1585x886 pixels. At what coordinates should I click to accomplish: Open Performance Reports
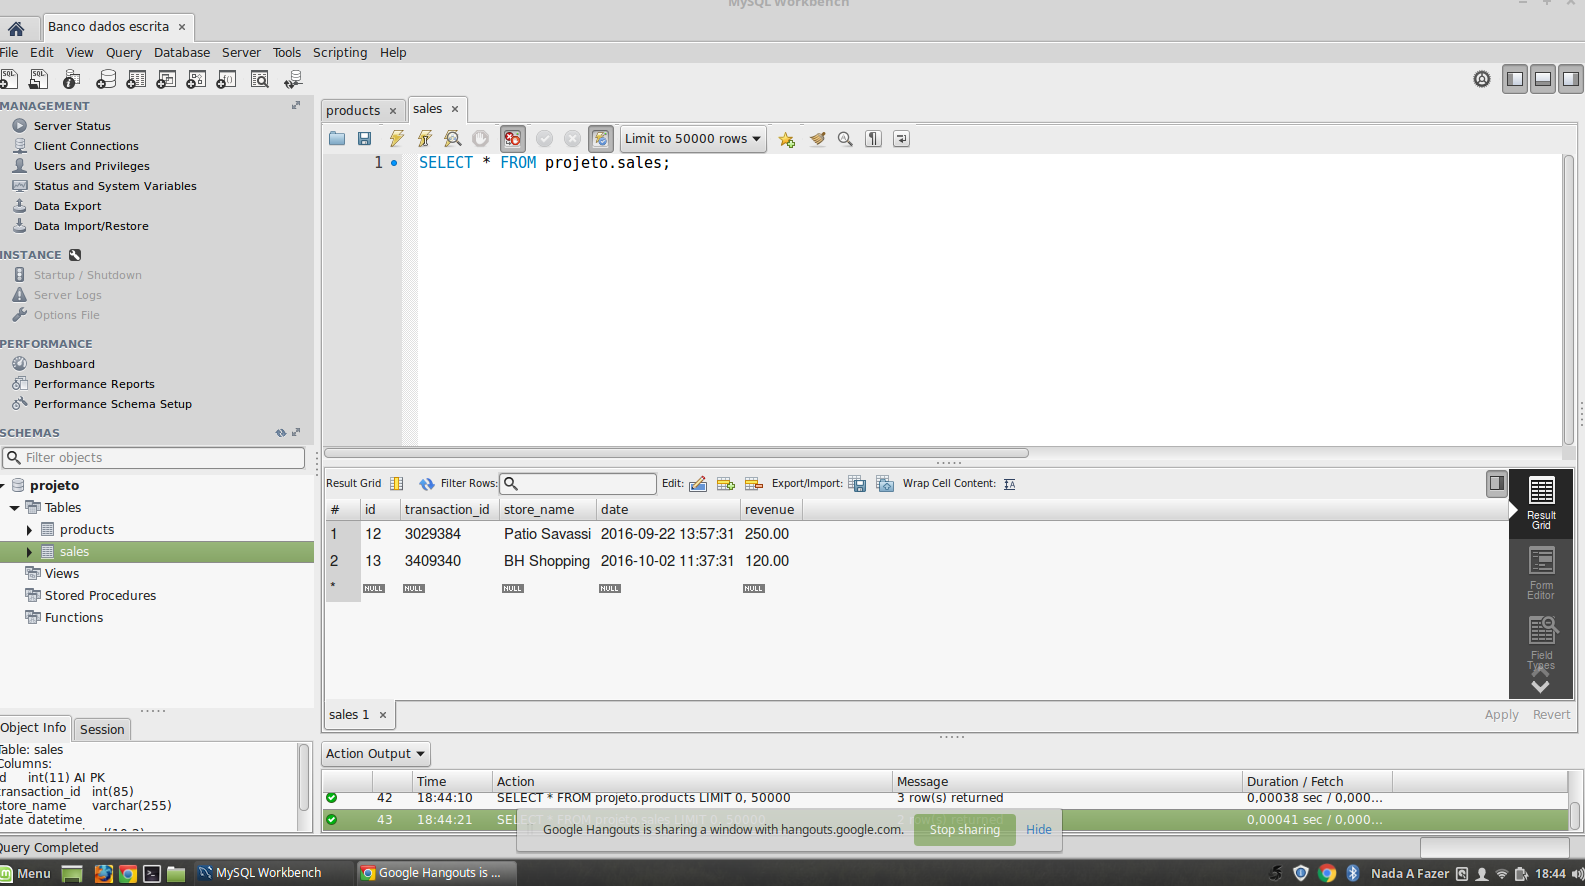coord(94,384)
